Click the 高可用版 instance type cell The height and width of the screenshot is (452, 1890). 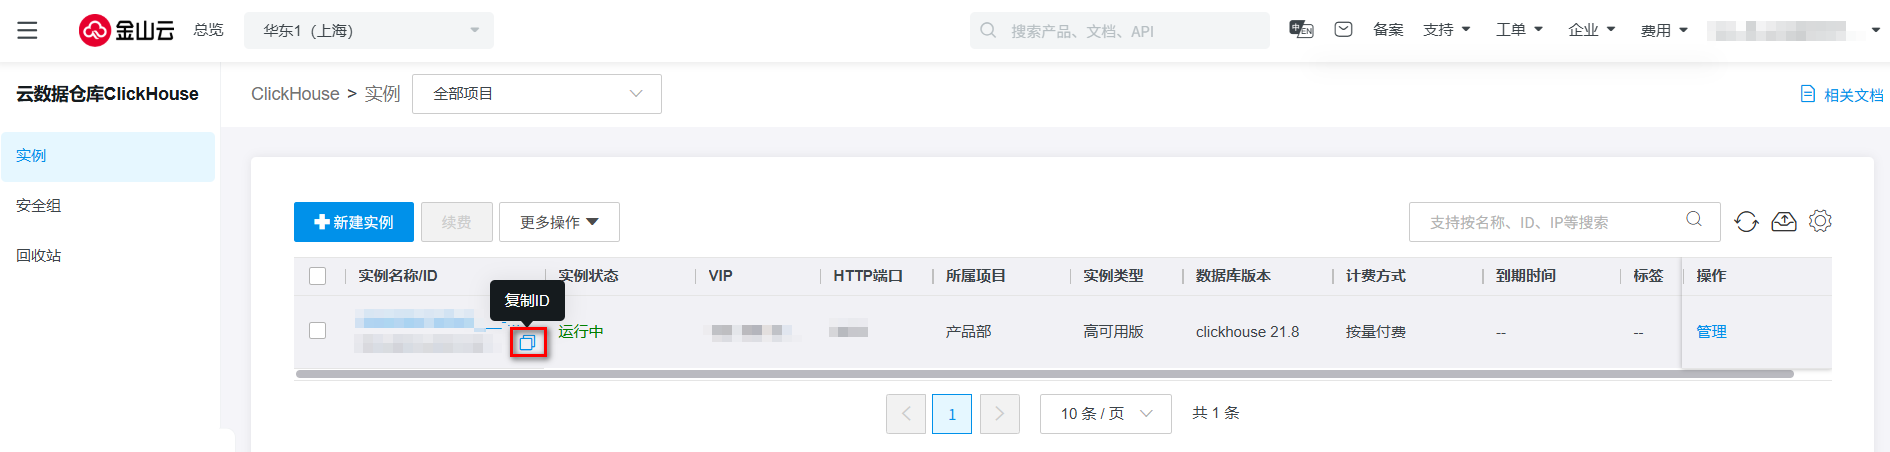pyautogui.click(x=1113, y=331)
